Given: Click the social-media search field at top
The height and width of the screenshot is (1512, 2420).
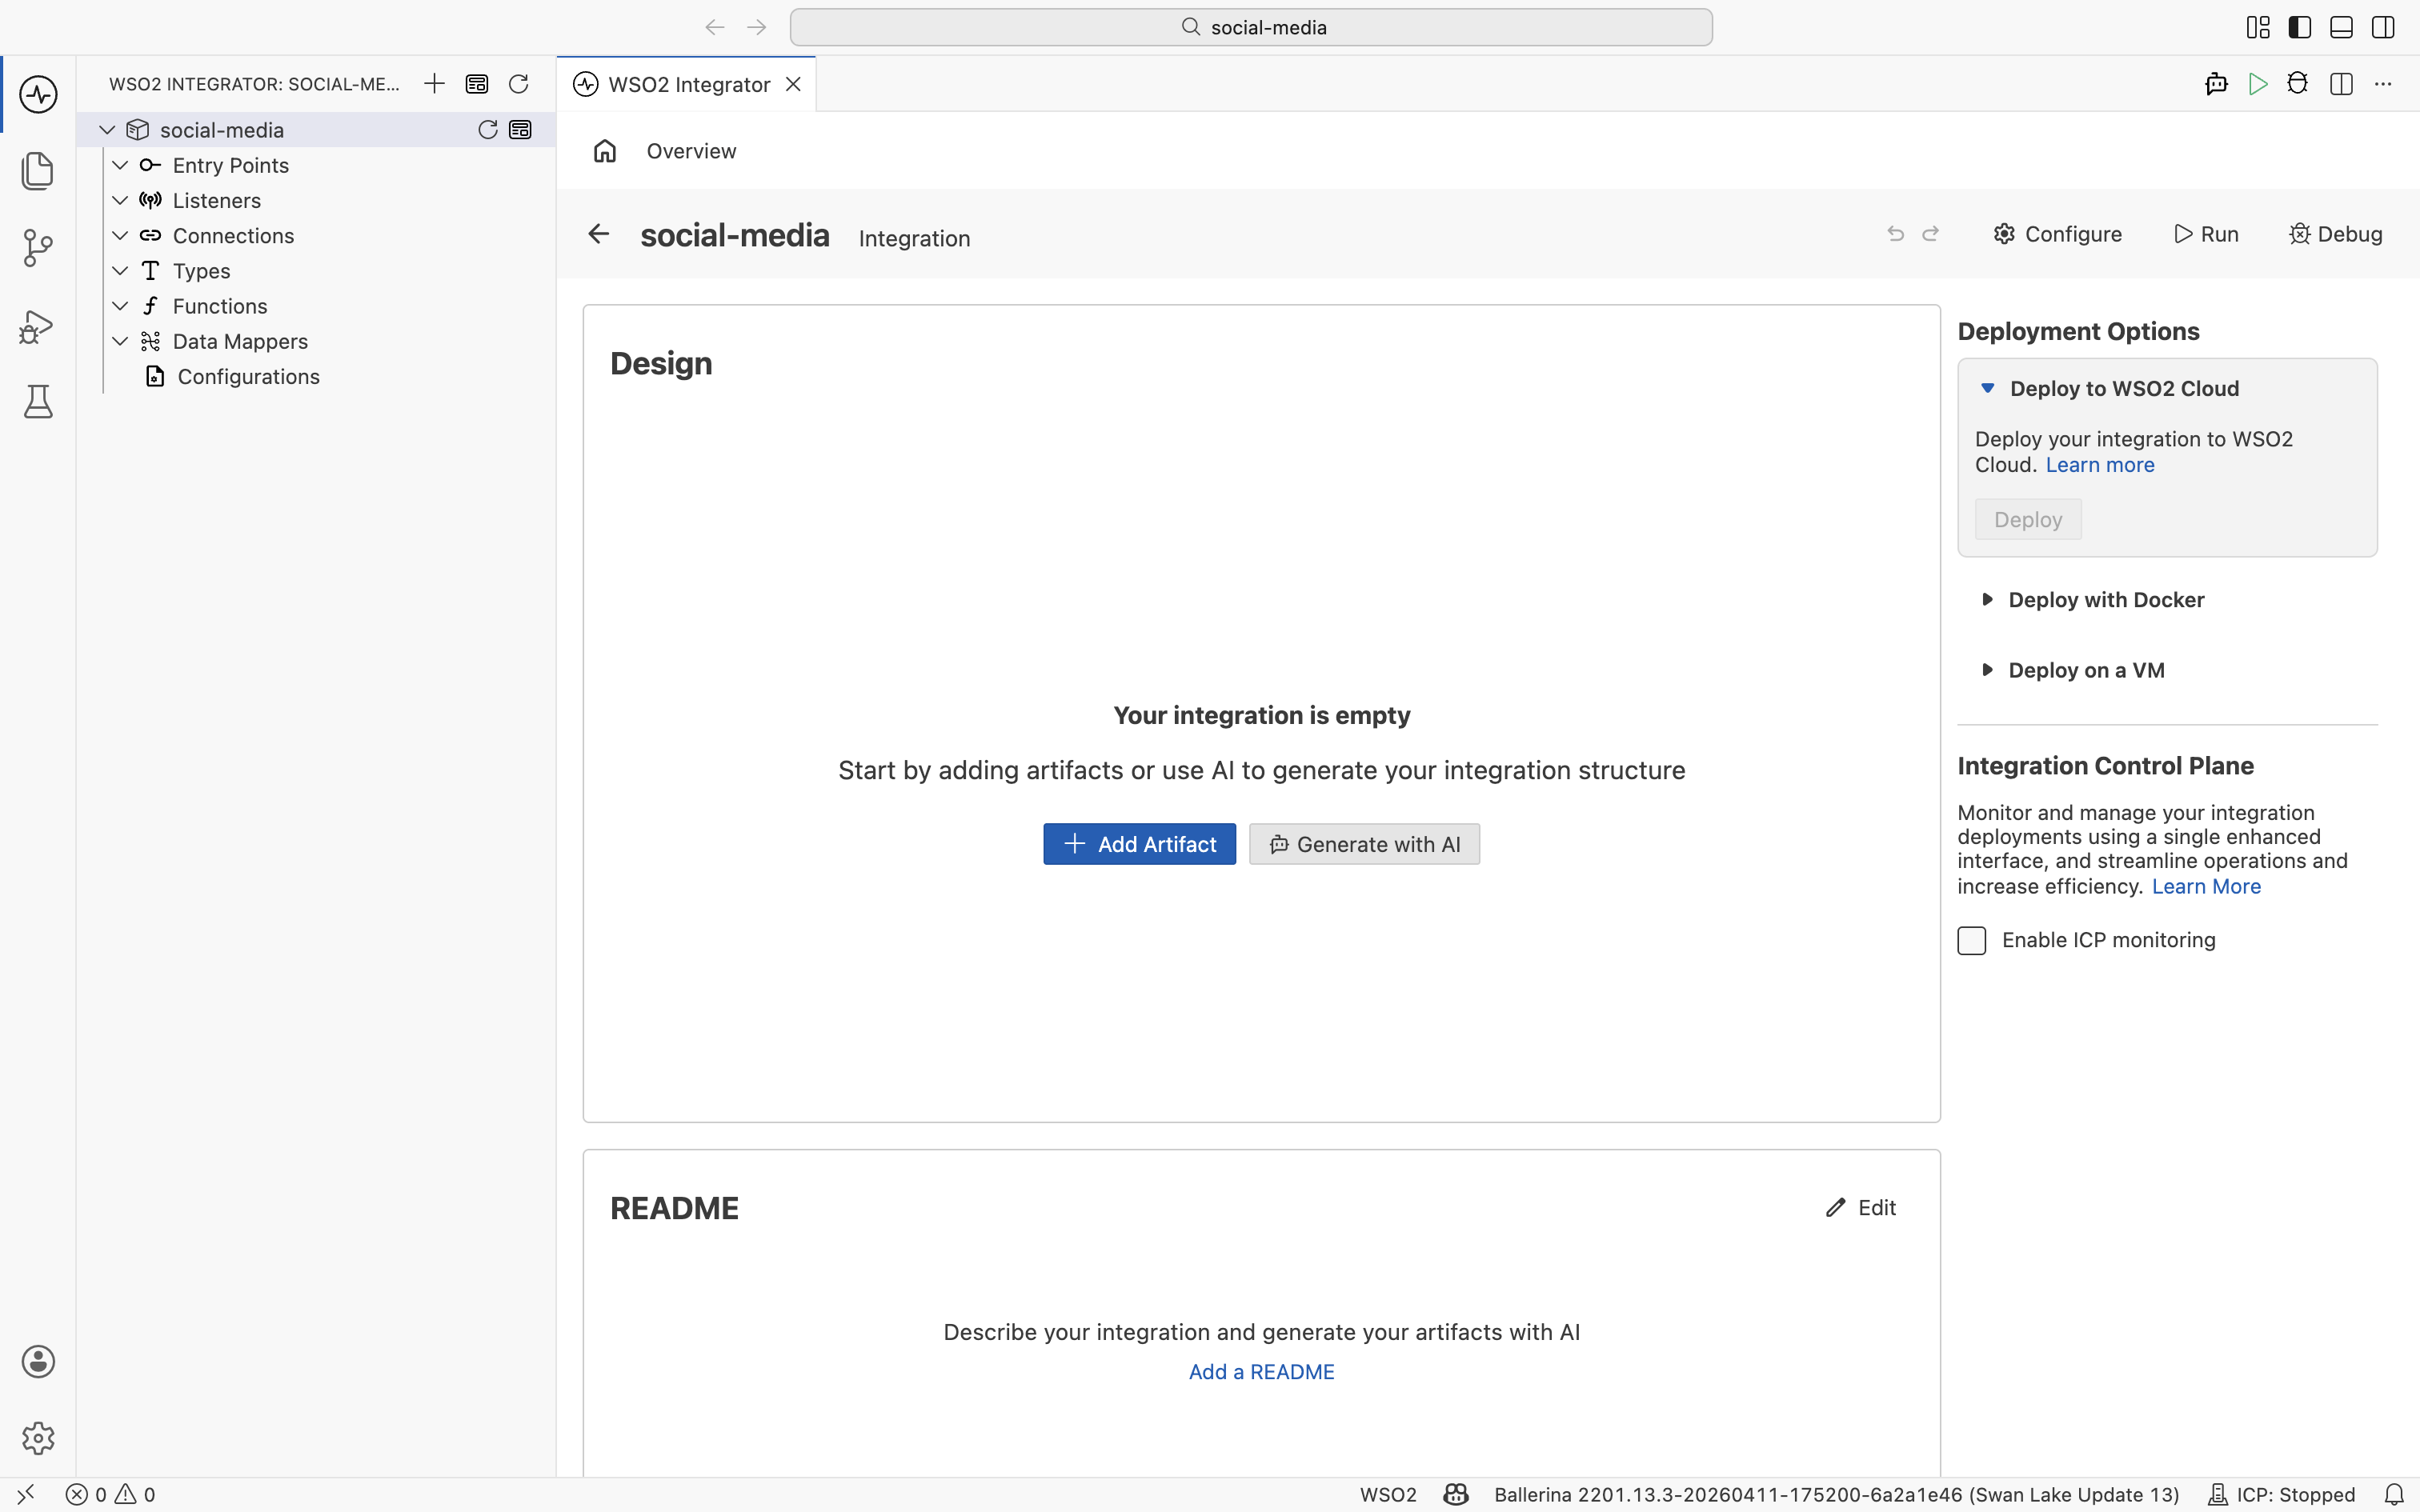Looking at the screenshot, I should coord(1251,27).
